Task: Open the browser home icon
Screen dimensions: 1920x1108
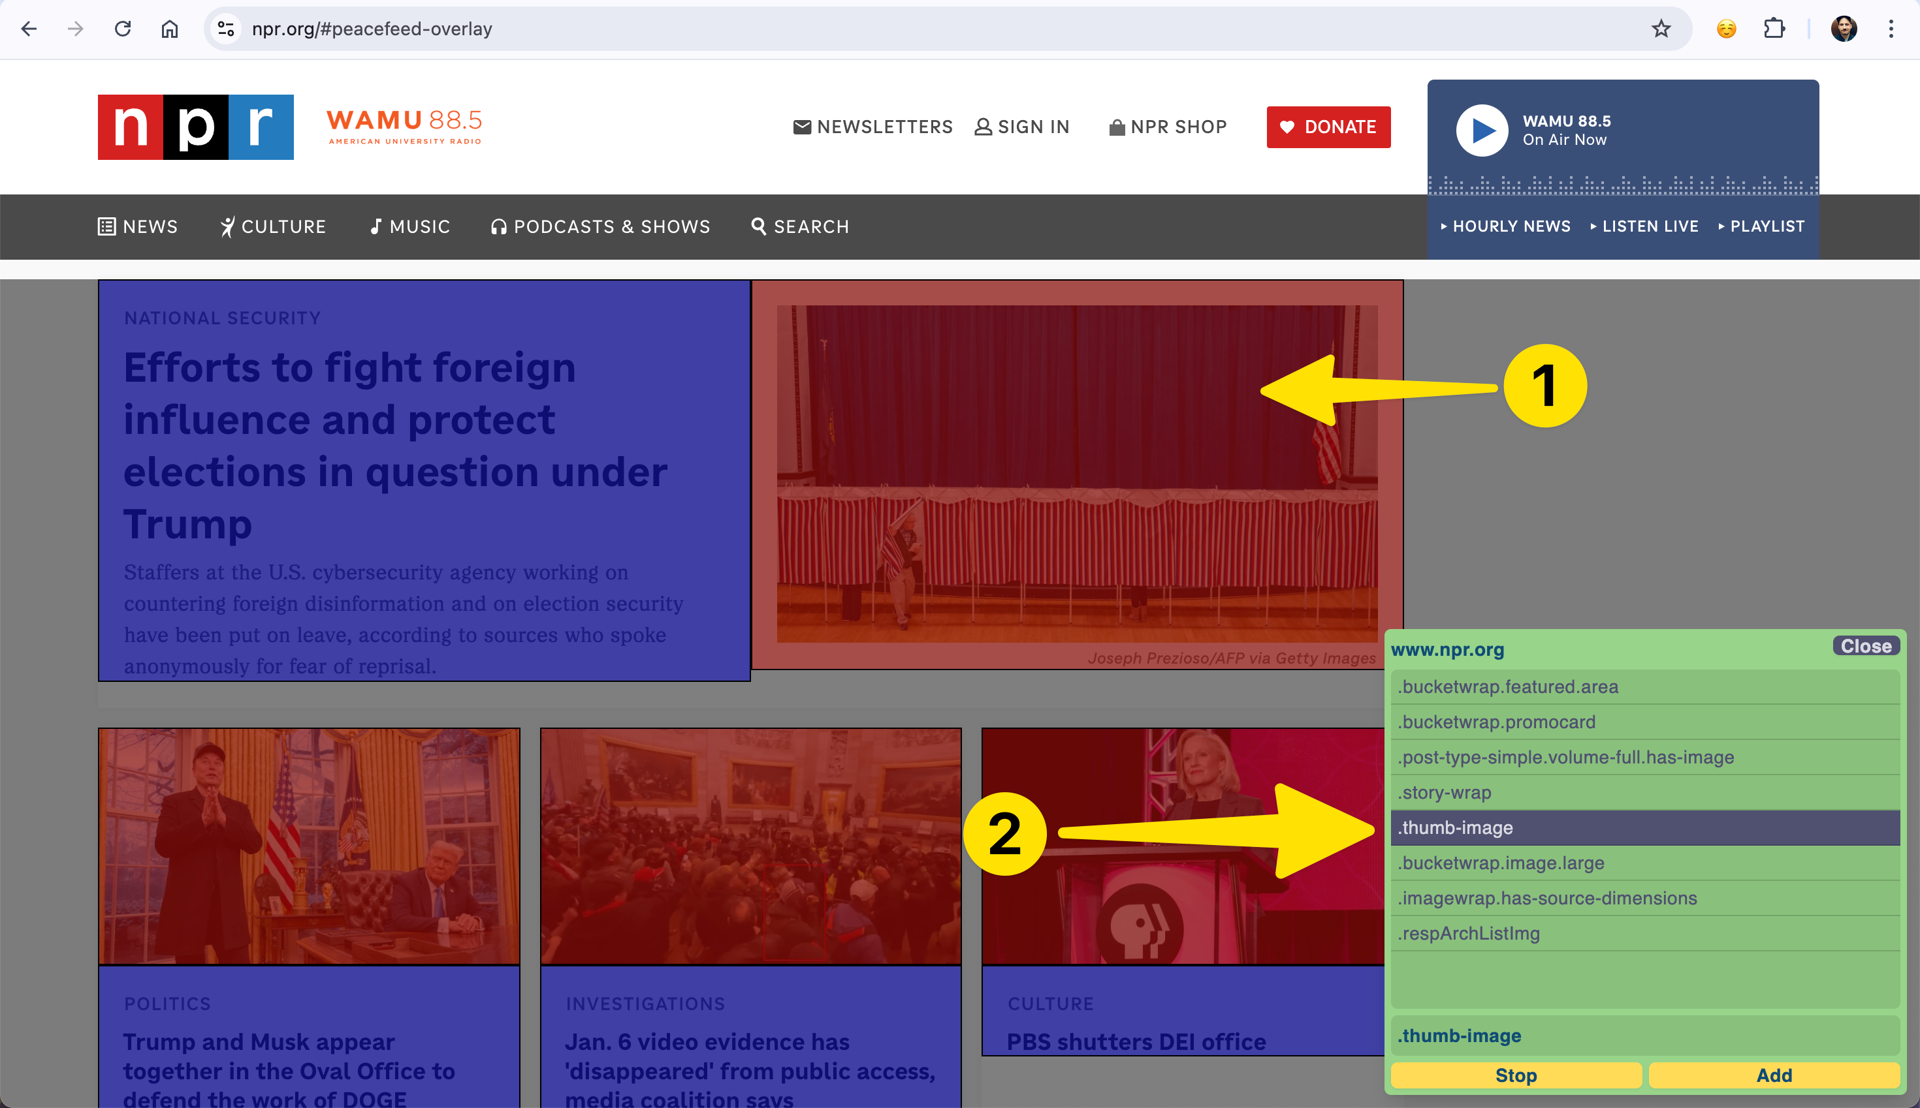Action: tap(170, 29)
